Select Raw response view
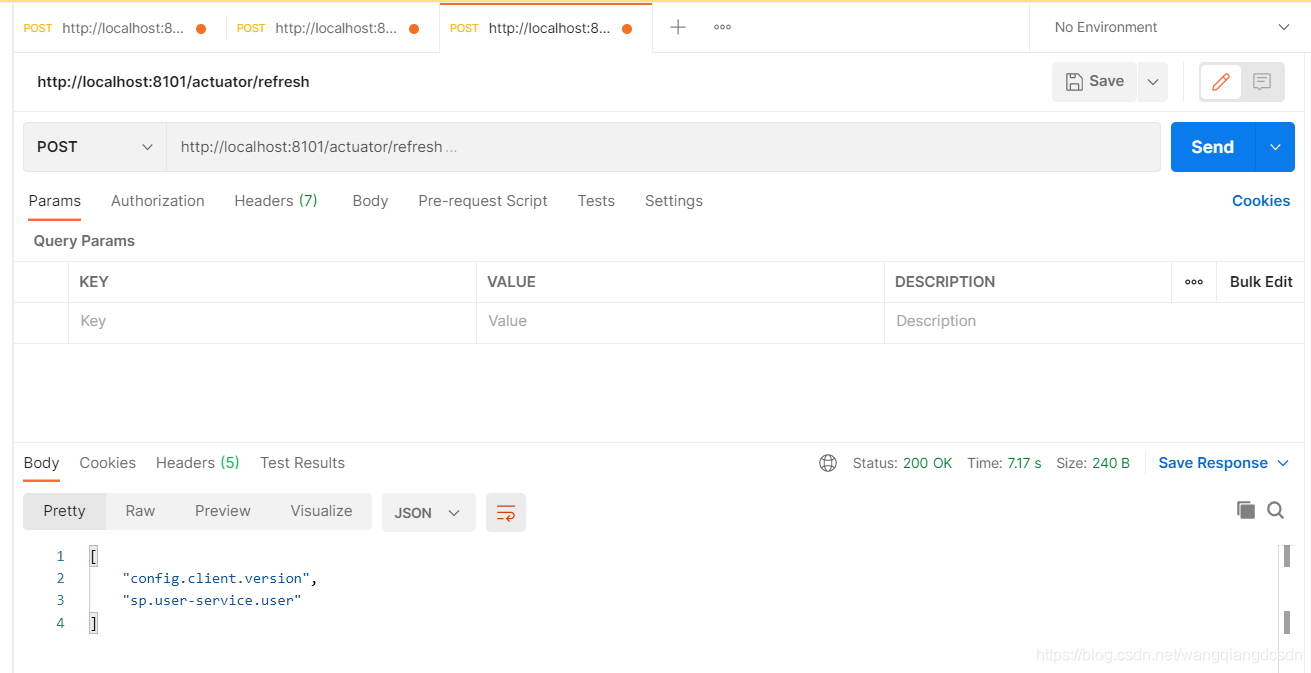1311x673 pixels. (140, 511)
